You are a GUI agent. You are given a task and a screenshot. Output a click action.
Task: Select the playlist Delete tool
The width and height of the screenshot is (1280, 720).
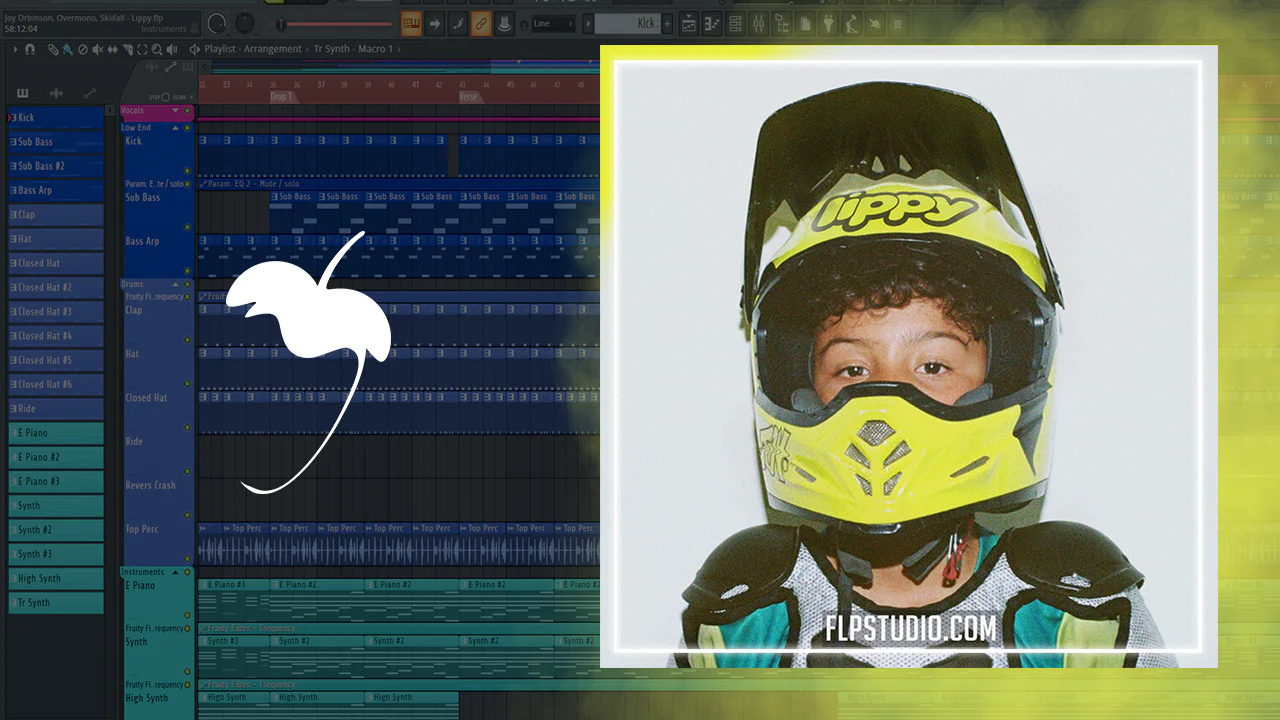(82, 49)
